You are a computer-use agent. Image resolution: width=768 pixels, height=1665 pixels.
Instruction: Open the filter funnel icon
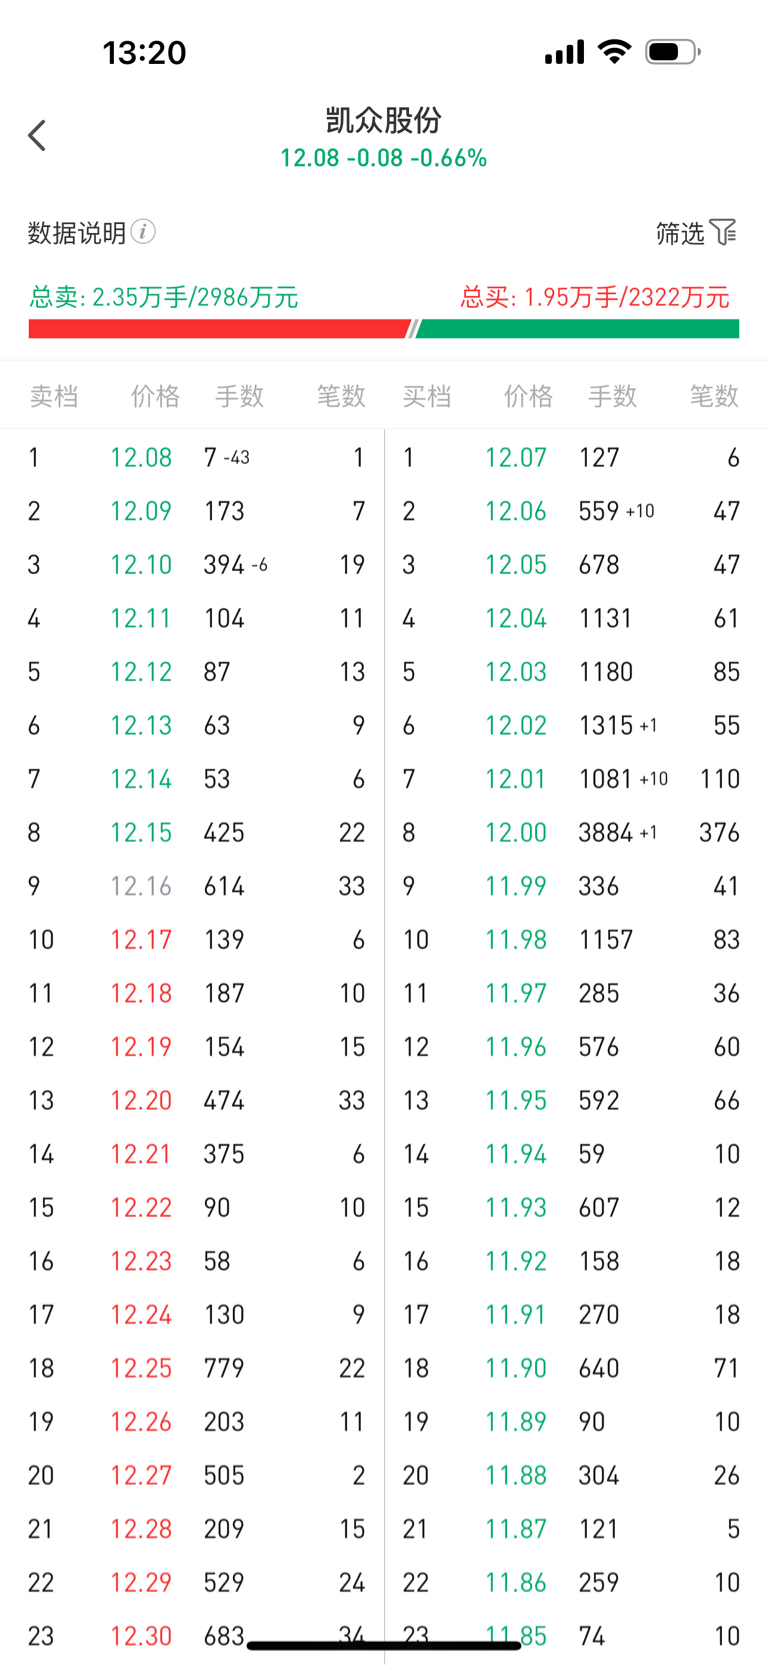click(724, 232)
